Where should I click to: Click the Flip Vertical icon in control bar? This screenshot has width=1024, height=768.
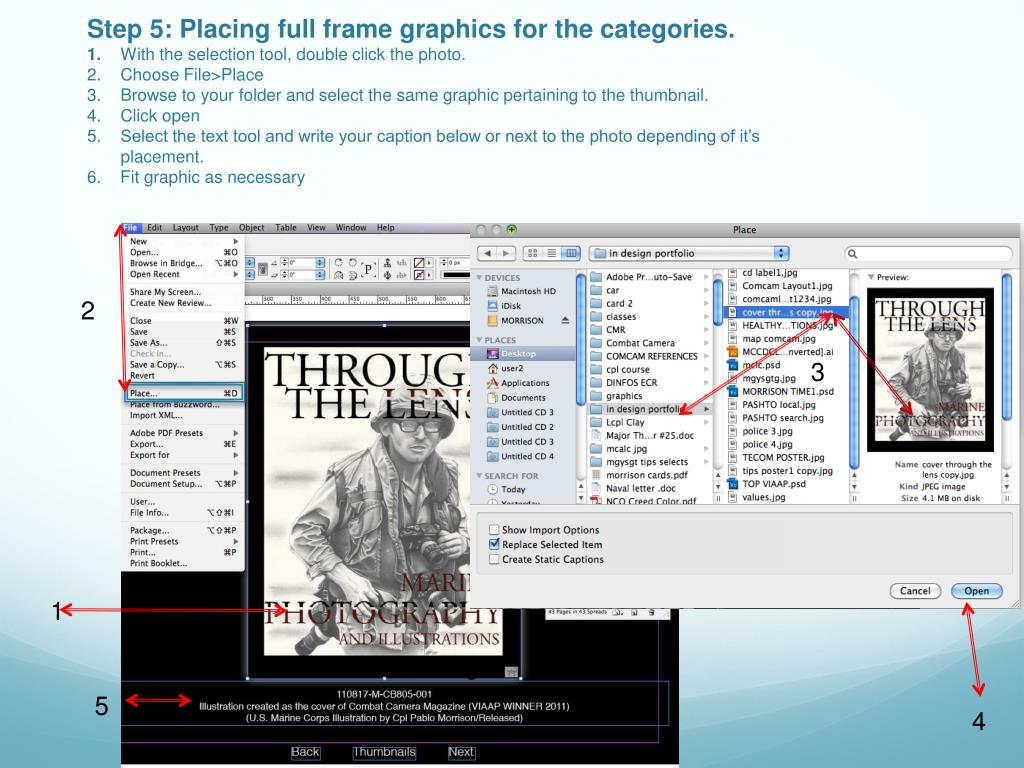[353, 276]
